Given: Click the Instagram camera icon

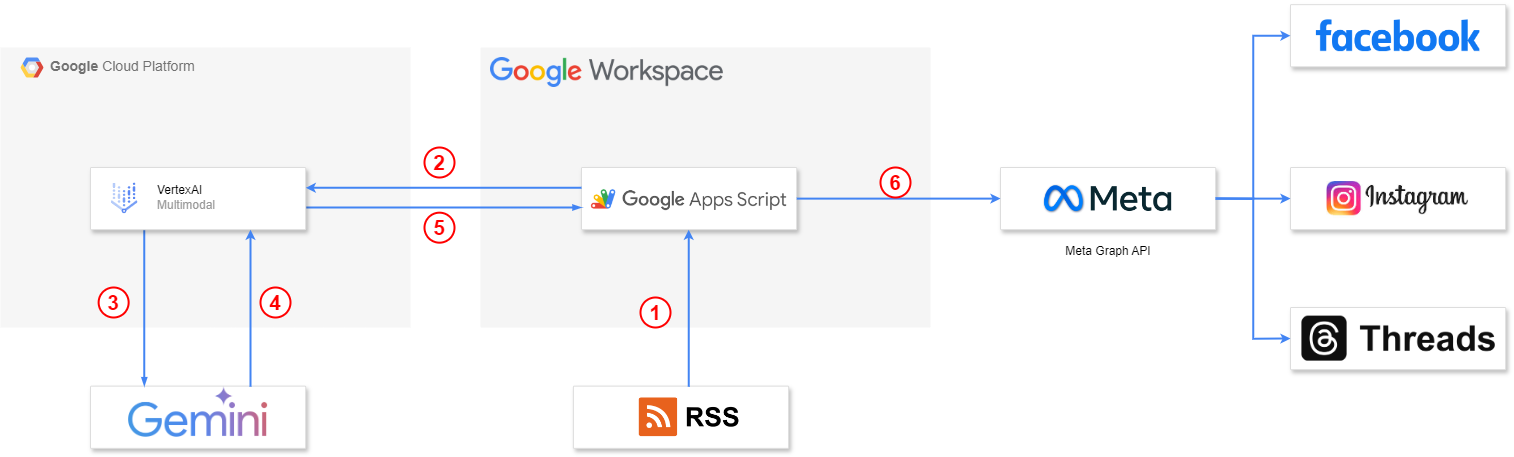Looking at the screenshot, I should pos(1343,198).
